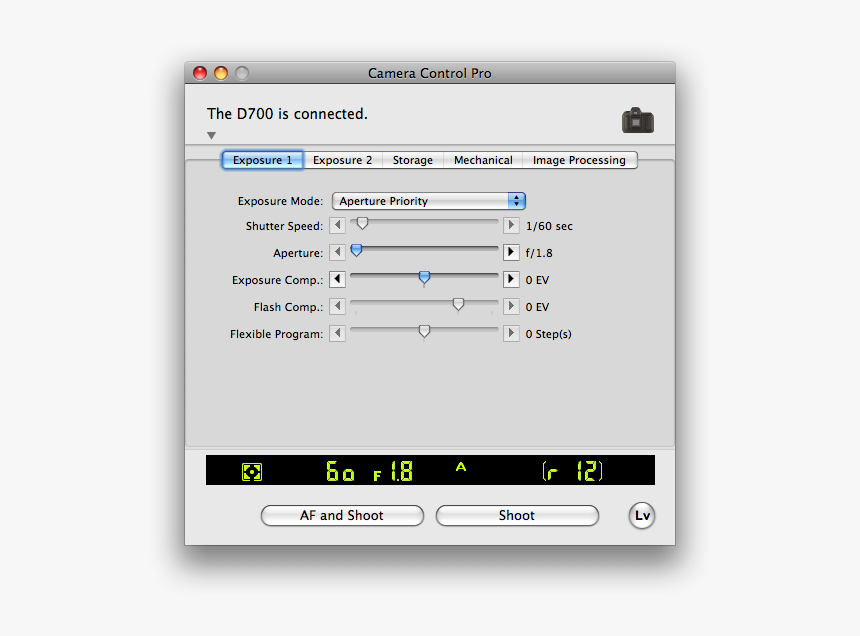Decrease Flexible Program with left arrow
Screen dimensions: 860x636
pyautogui.click(x=337, y=333)
